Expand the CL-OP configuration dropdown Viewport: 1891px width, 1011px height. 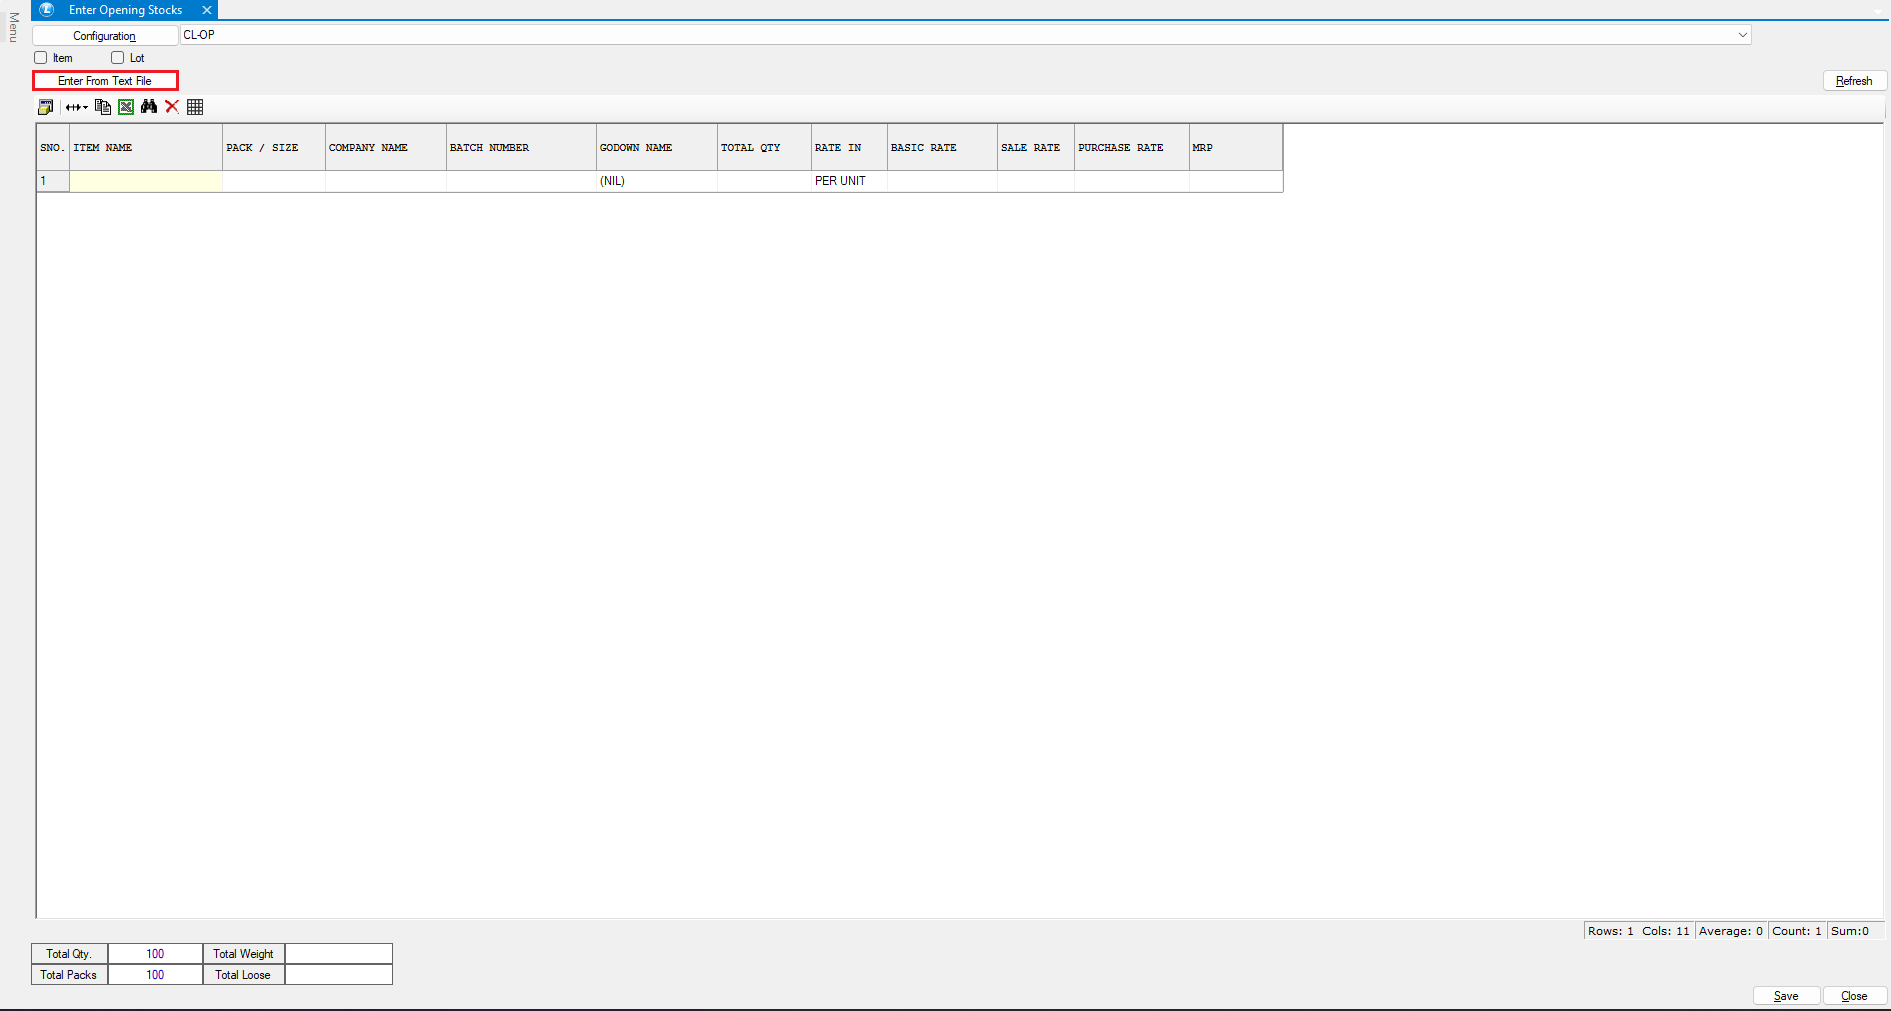(1742, 35)
